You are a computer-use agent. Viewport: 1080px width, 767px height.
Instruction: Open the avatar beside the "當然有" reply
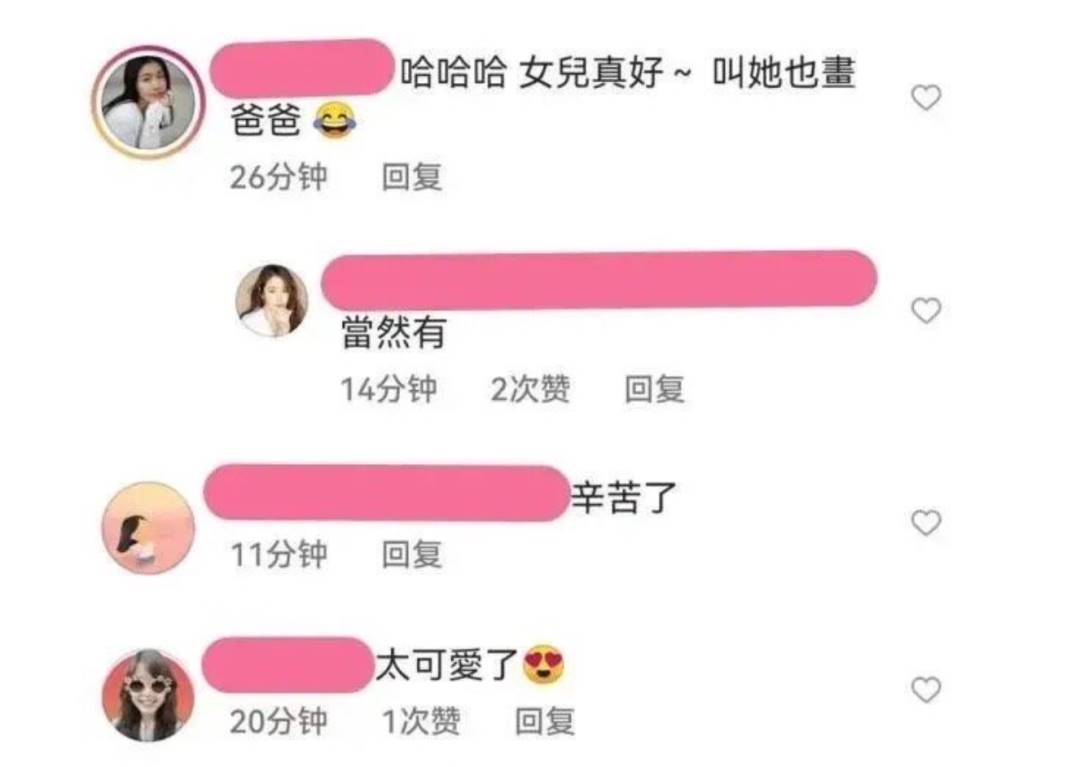tap(271, 301)
